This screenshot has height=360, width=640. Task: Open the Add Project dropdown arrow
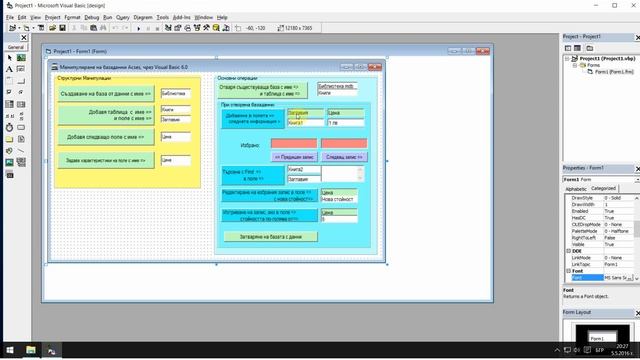(18, 28)
